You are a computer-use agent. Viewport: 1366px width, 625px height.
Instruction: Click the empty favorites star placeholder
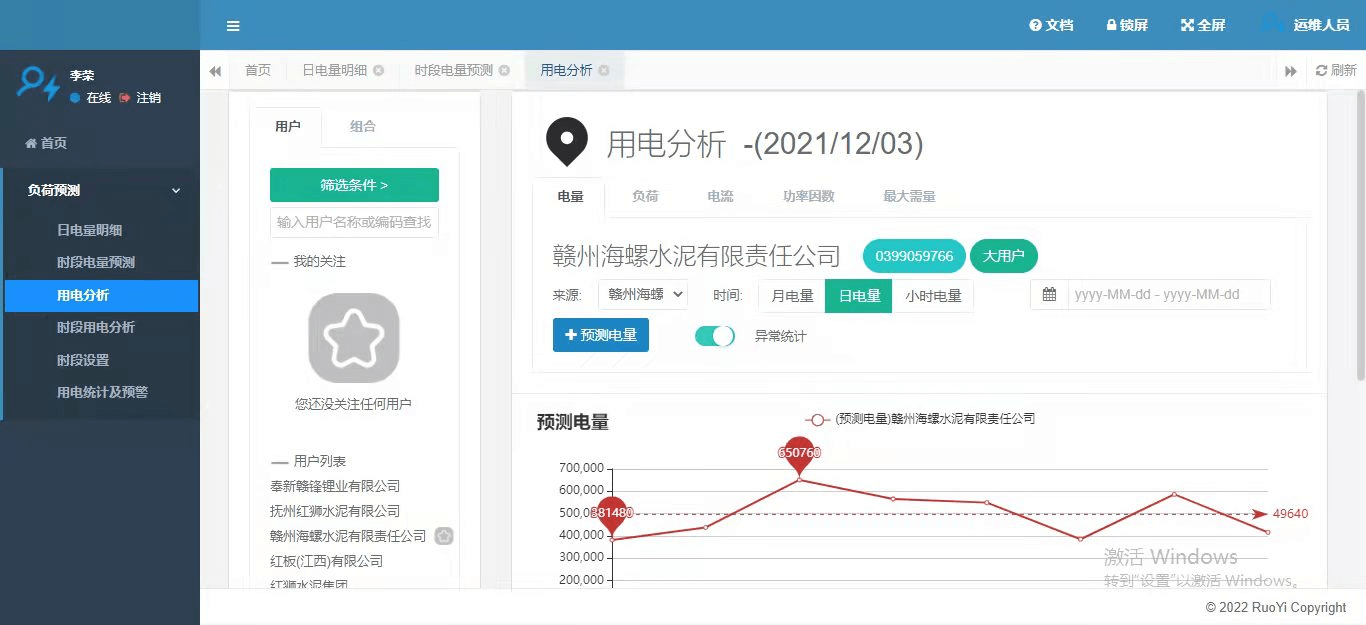point(354,338)
